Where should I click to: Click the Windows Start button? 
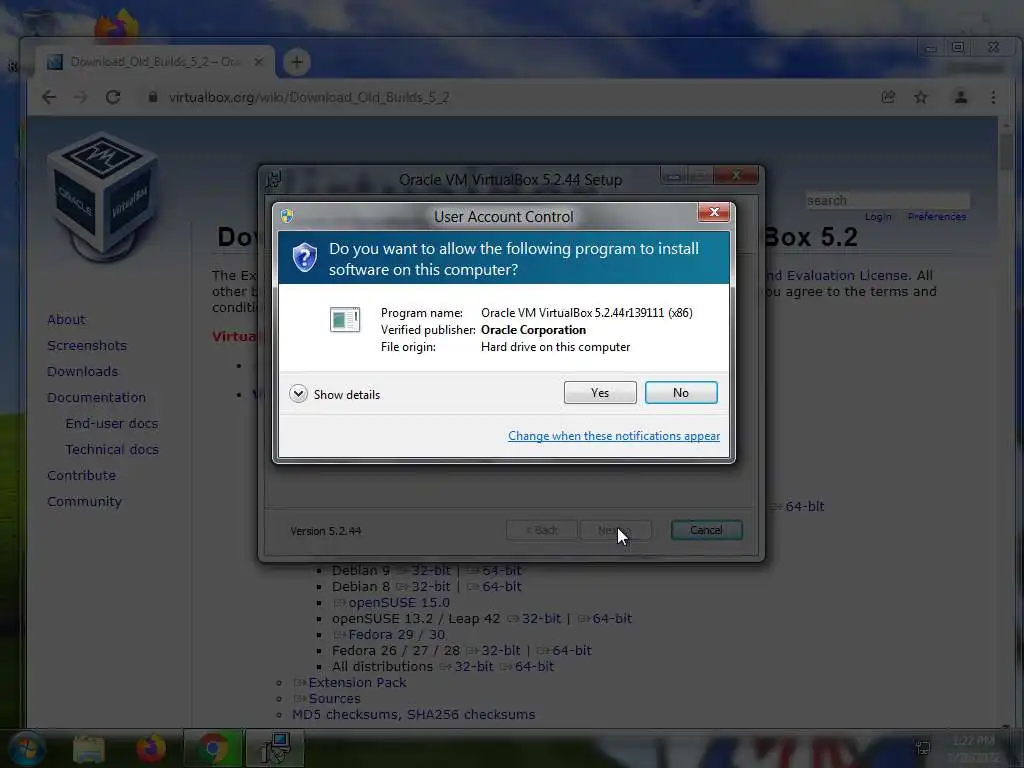pyautogui.click(x=27, y=749)
